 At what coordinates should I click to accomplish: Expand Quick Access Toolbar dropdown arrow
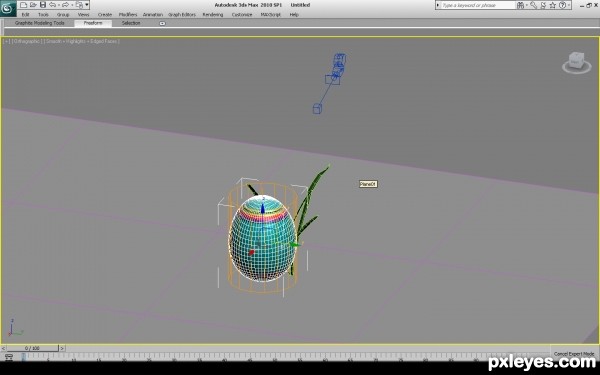pyautogui.click(x=87, y=5)
